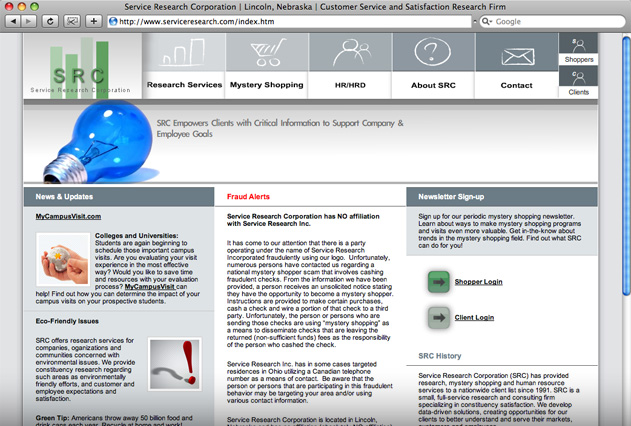631x426 pixels.
Task: Open the Client Login link
Action: (x=474, y=317)
